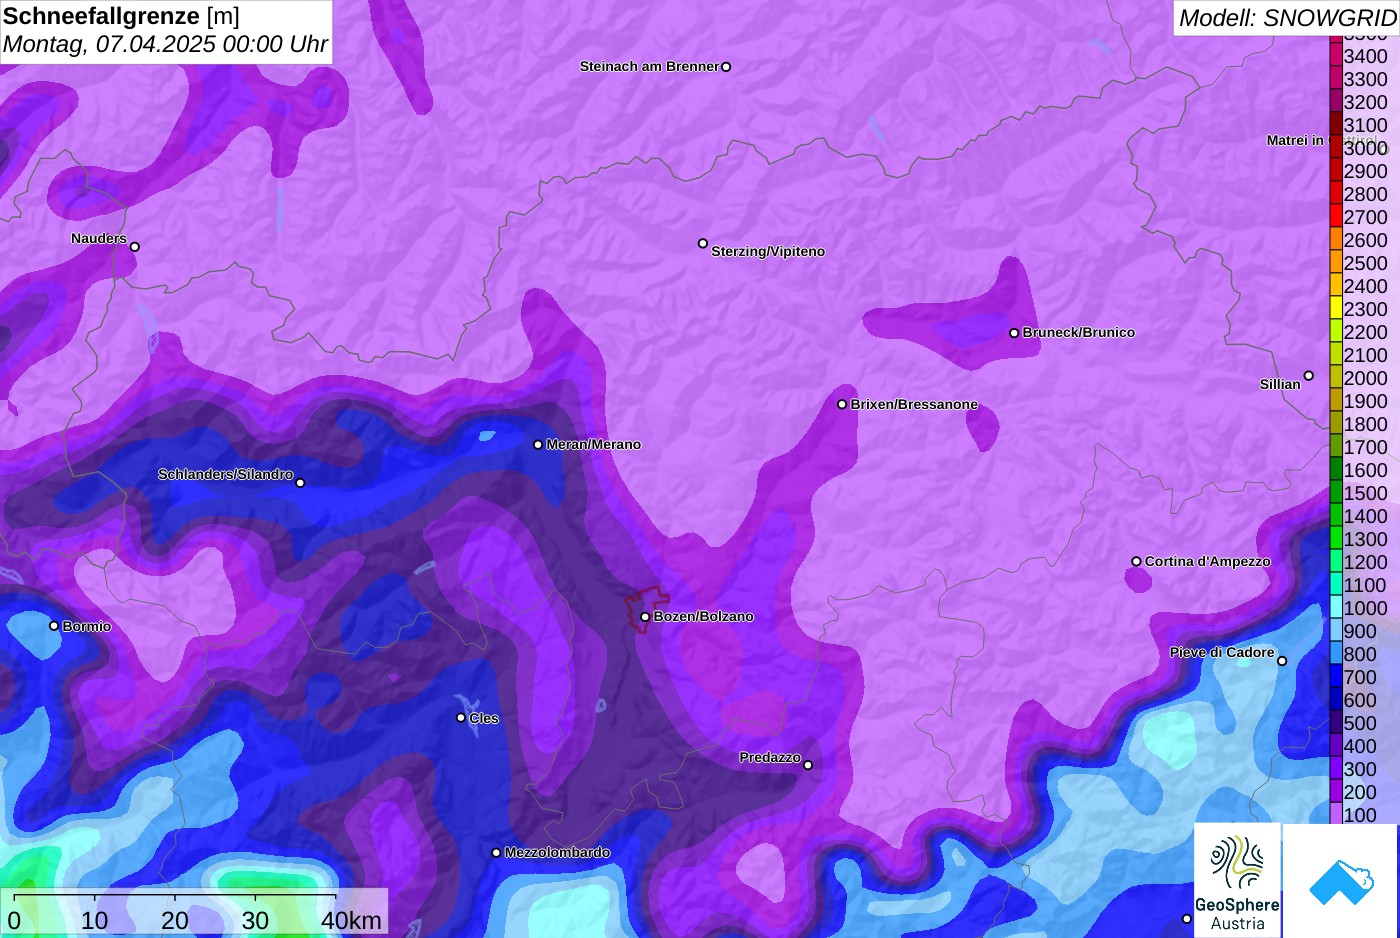This screenshot has width=1400, height=938.
Task: Click the Cortina d'Ampezzo label text
Action: coord(1208,562)
